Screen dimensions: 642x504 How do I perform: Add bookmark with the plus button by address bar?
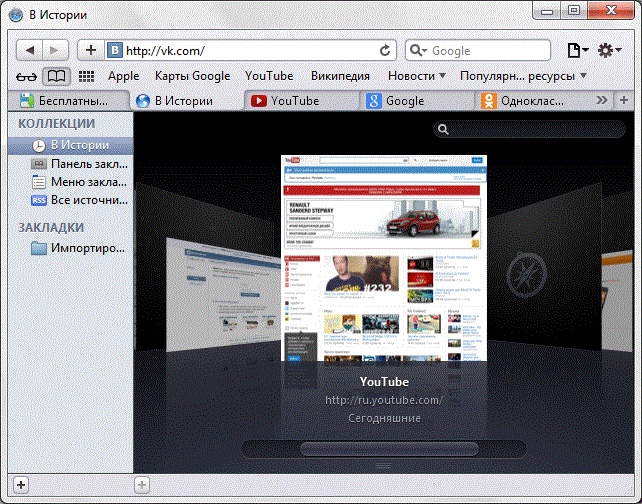(91, 50)
